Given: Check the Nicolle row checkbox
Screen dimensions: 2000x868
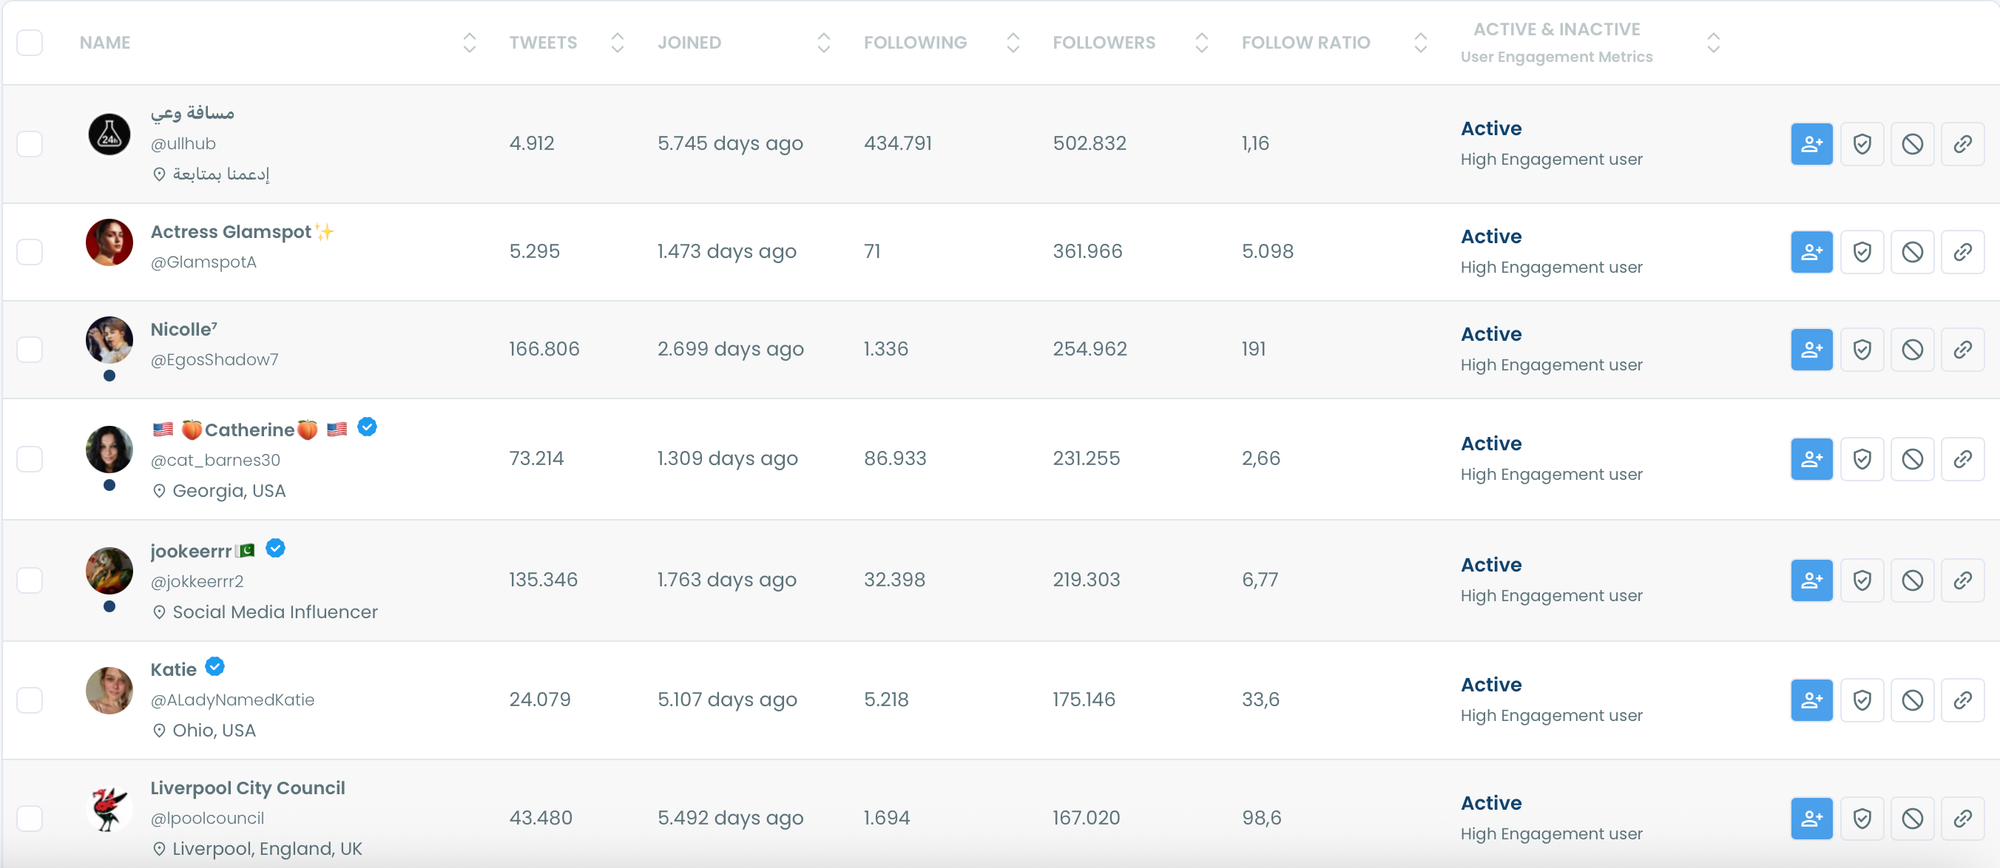Looking at the screenshot, I should (x=30, y=350).
